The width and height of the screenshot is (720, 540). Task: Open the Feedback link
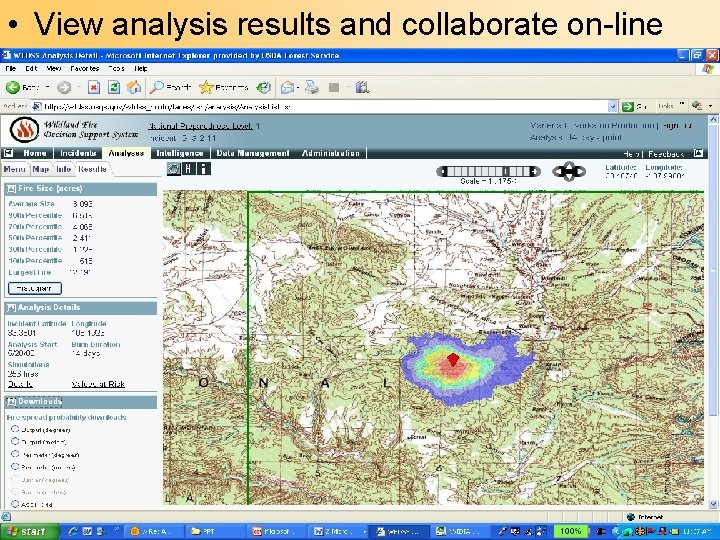pos(666,154)
